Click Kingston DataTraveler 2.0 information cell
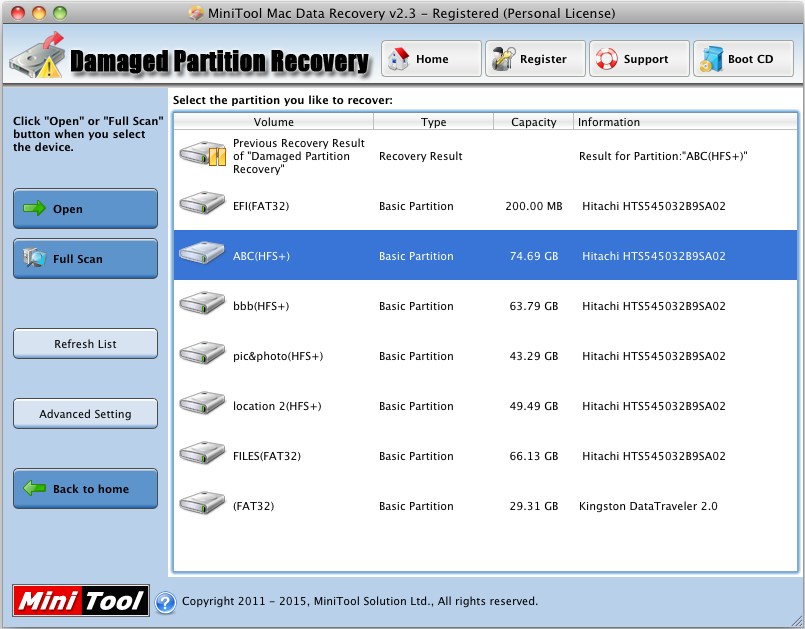This screenshot has width=805, height=629. point(648,506)
